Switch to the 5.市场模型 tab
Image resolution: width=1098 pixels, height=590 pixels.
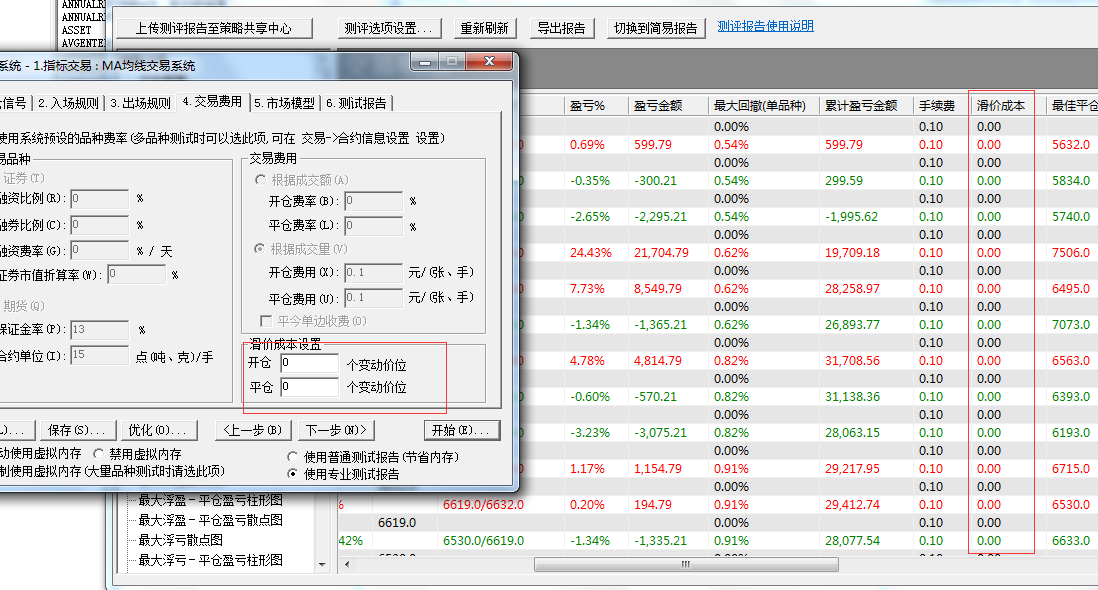[x=284, y=103]
